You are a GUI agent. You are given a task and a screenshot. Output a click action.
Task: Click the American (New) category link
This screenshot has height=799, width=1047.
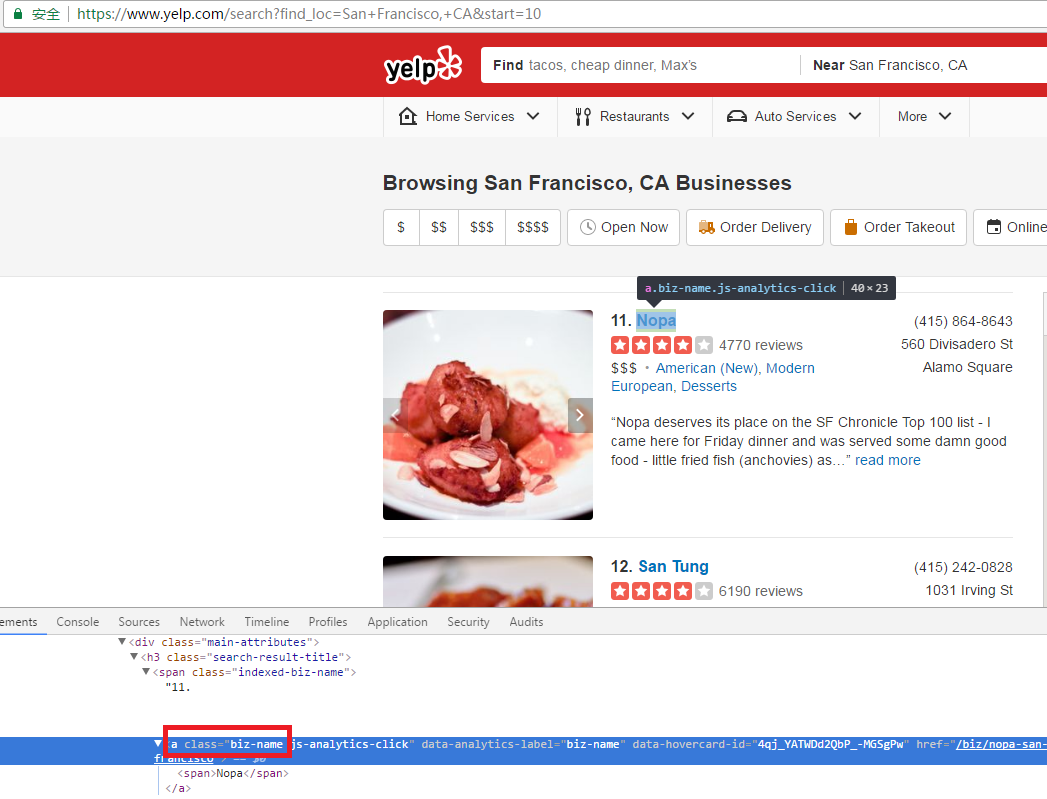(707, 368)
